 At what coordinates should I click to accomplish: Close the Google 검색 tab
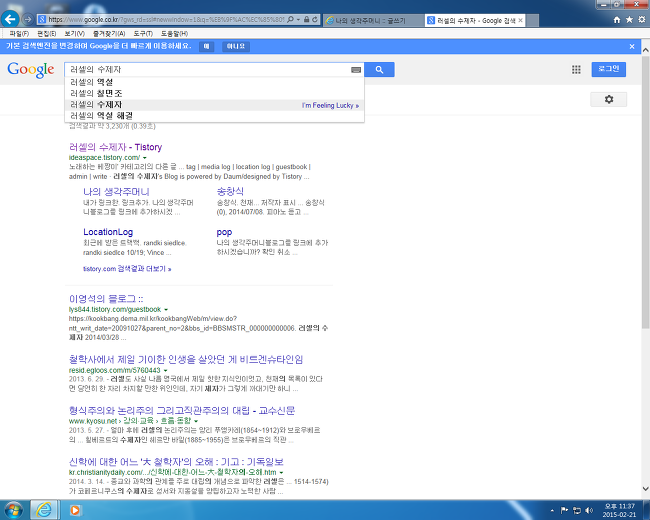pyautogui.click(x=521, y=20)
